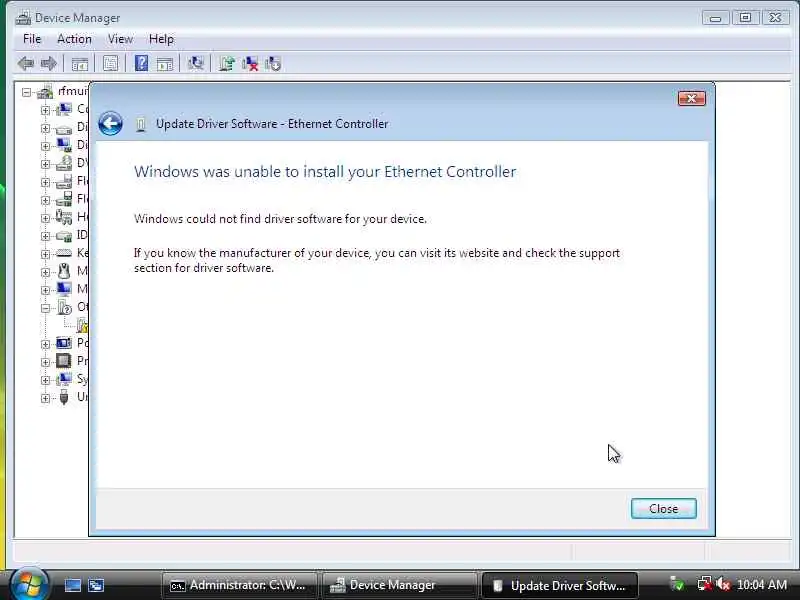The image size is (800, 600).
Task: Select the Human Interface Devices tree icon
Action: point(64,217)
